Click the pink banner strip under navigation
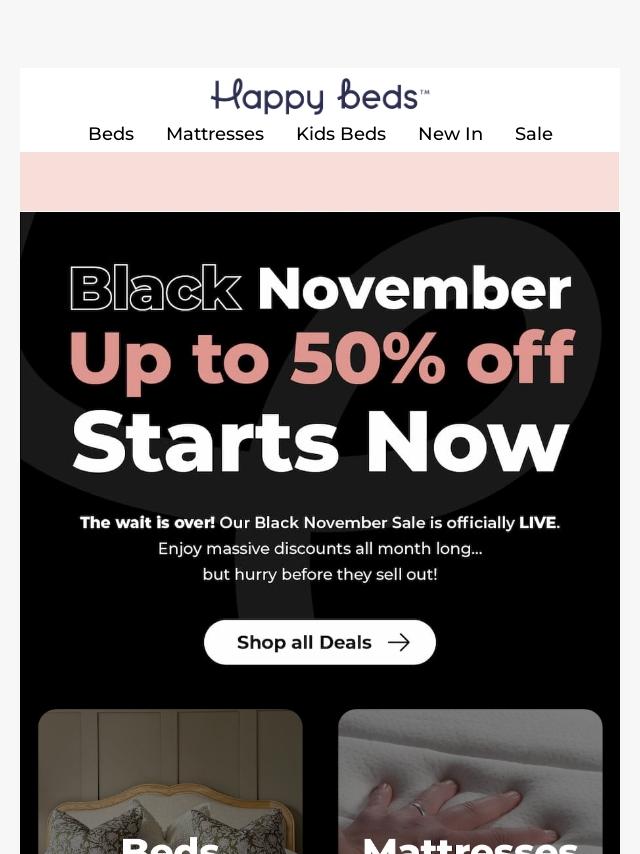 320,182
